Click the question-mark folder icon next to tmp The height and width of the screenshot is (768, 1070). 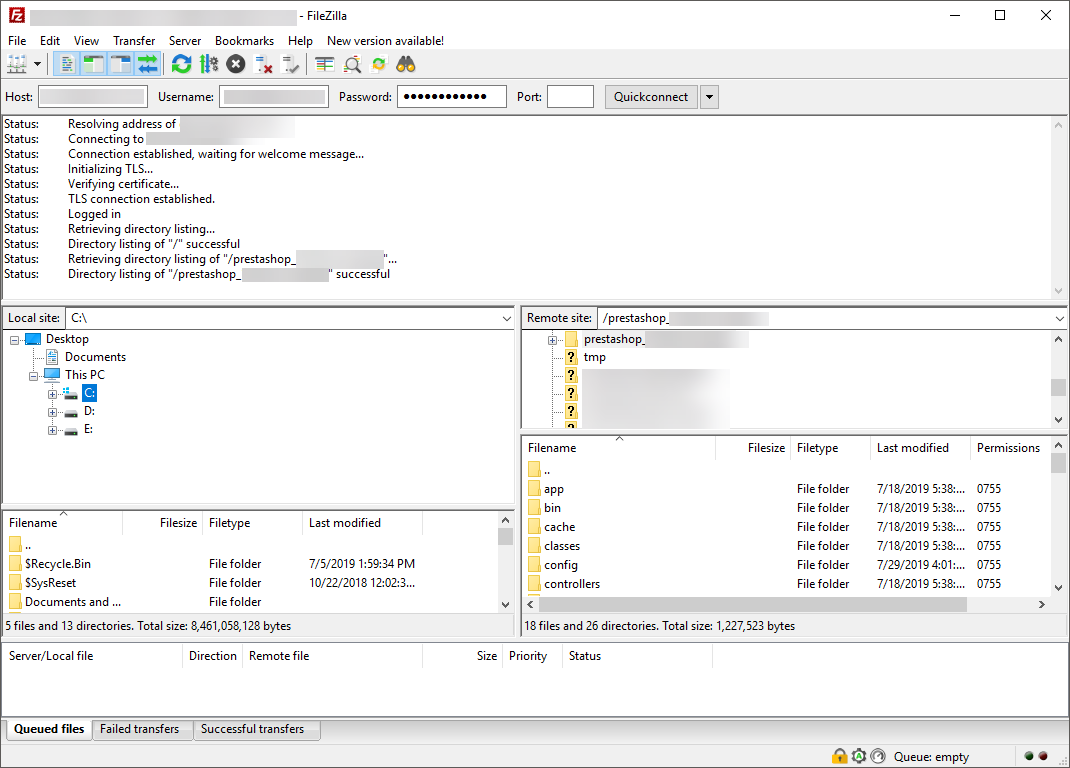point(572,357)
